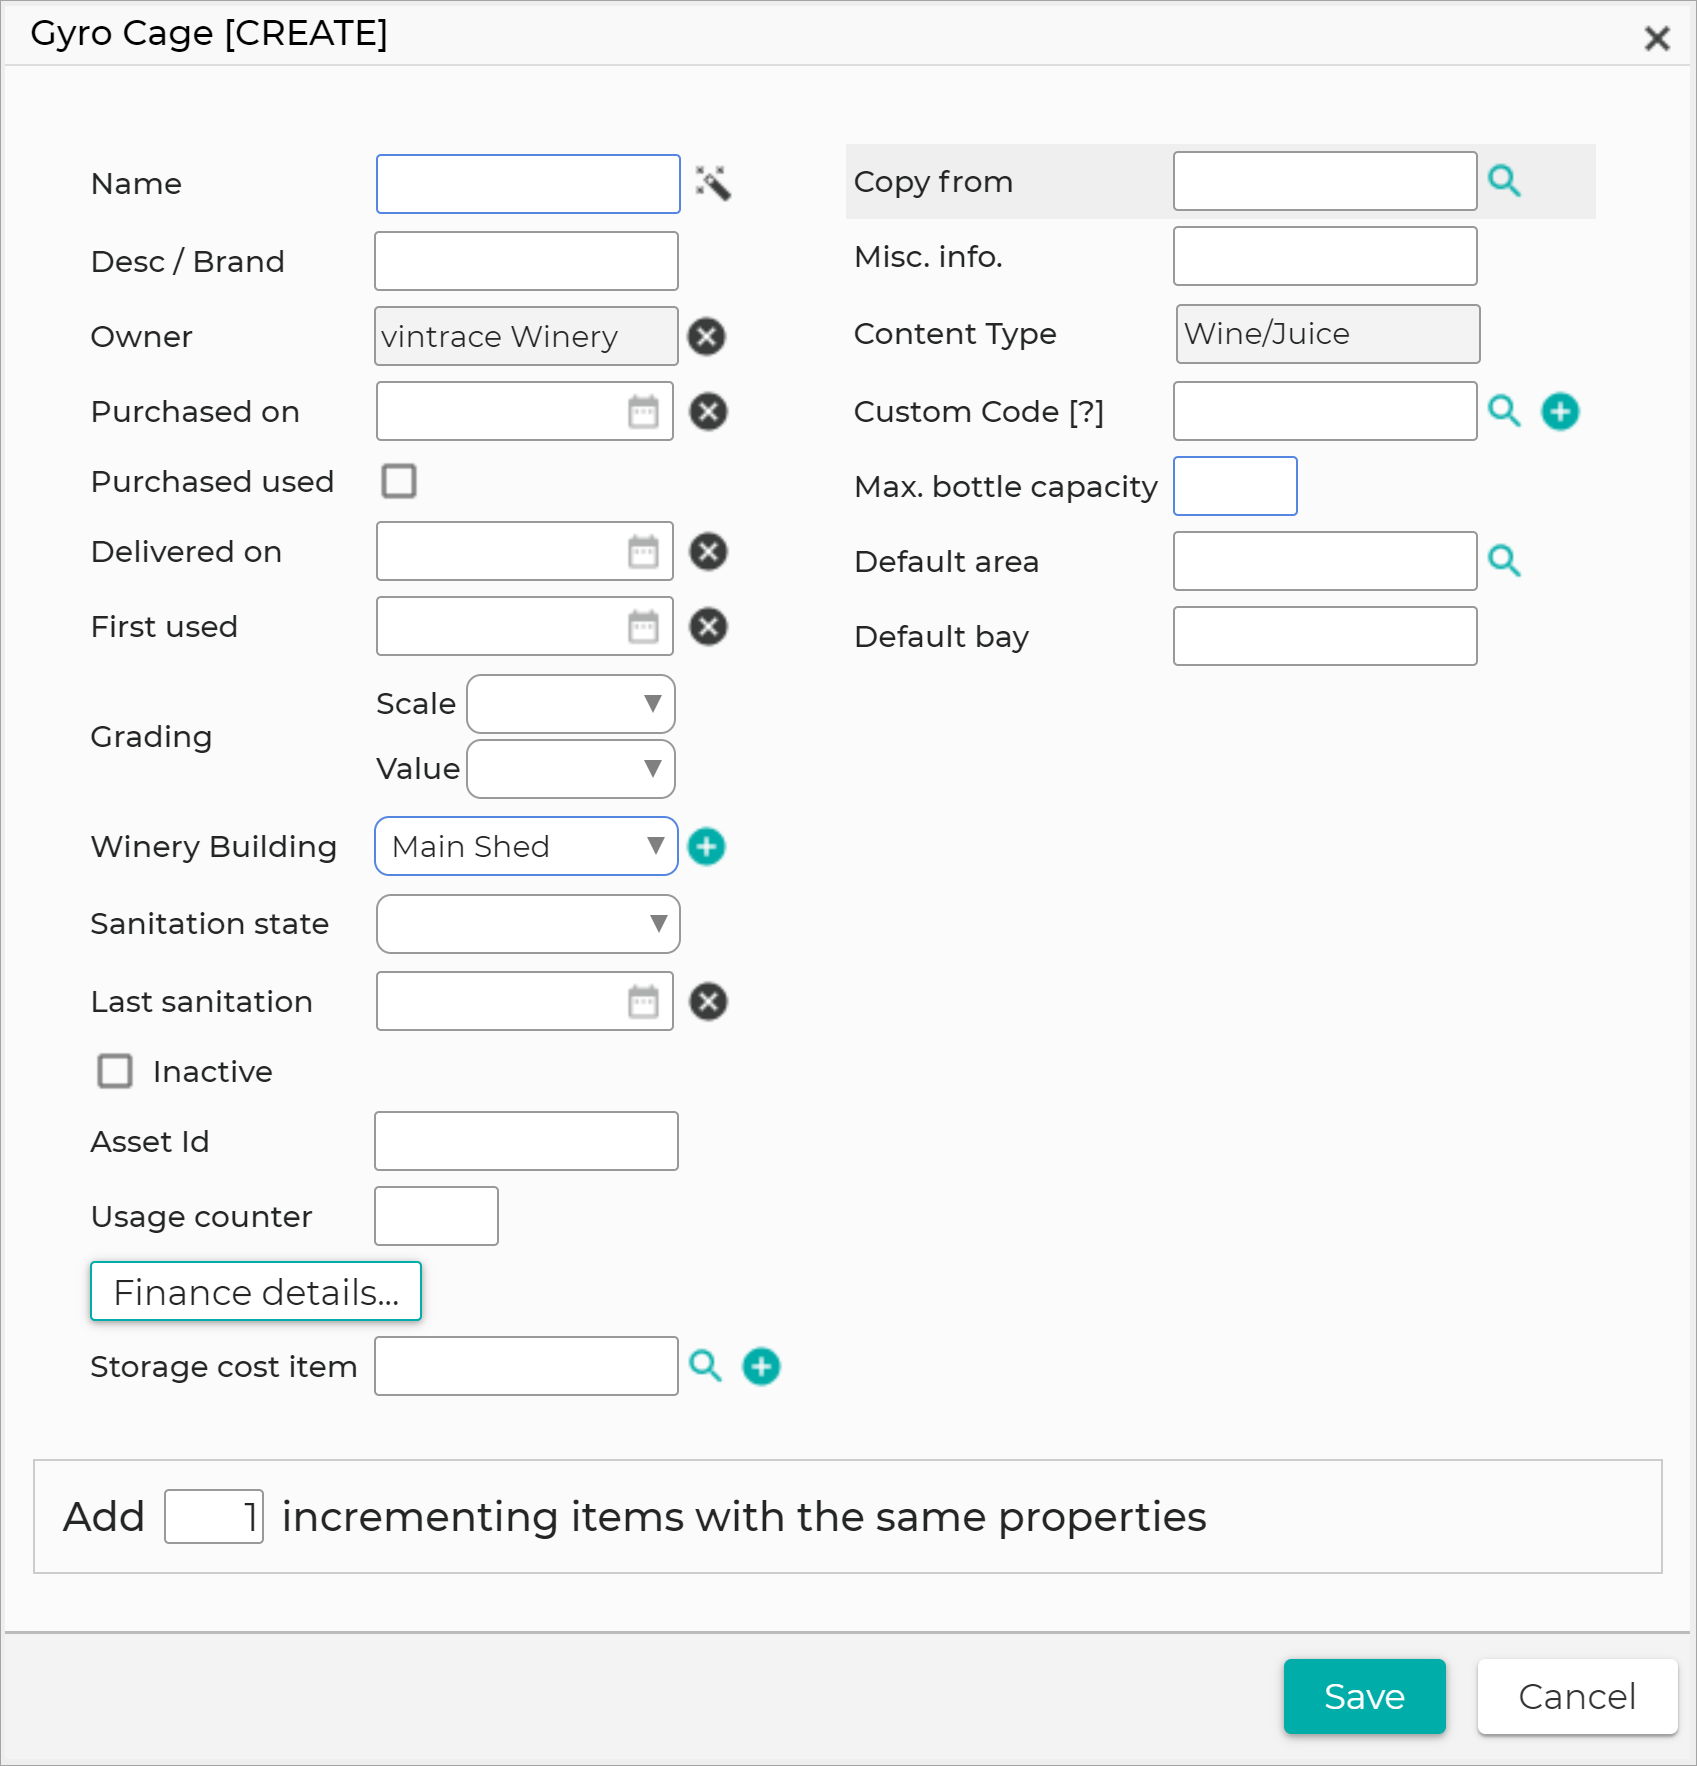The height and width of the screenshot is (1766, 1697).
Task: Tick the Purchased used checkbox
Action: point(399,481)
